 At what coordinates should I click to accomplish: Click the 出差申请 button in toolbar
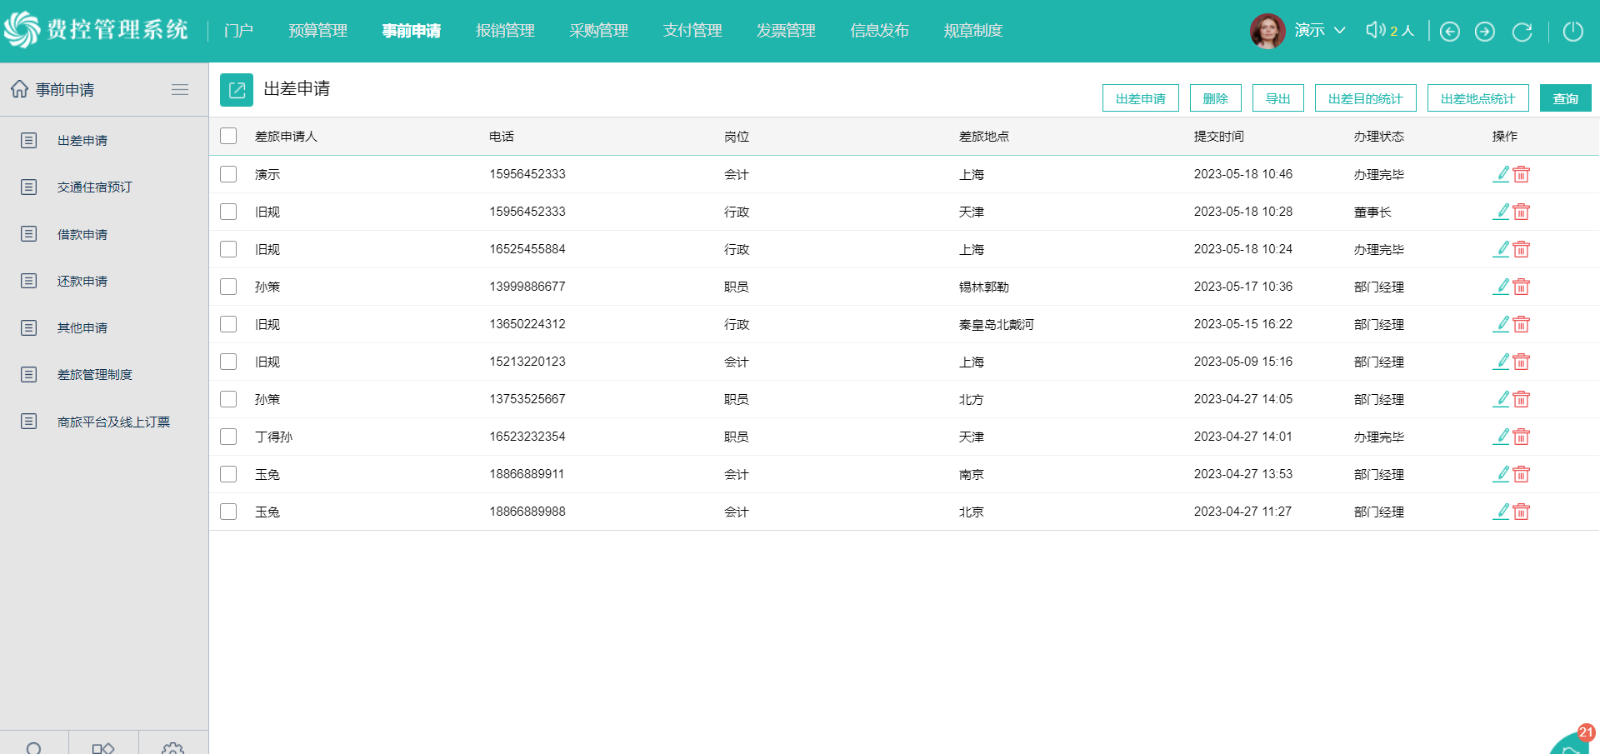pyautogui.click(x=1140, y=98)
